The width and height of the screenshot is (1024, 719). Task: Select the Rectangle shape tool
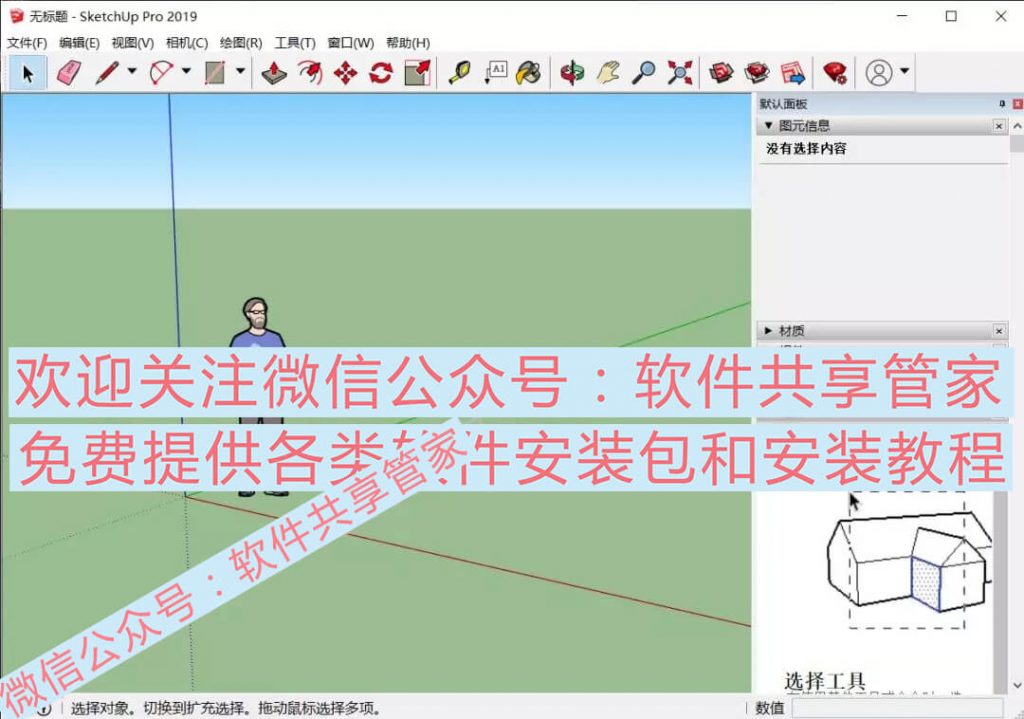pos(215,72)
